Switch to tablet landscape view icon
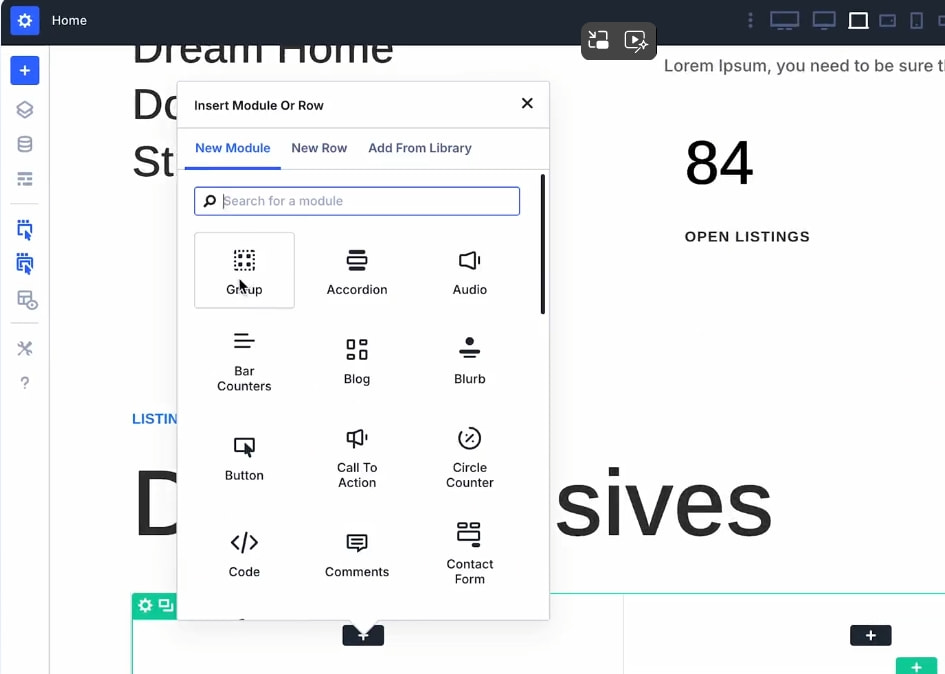945x674 pixels. click(x=887, y=20)
